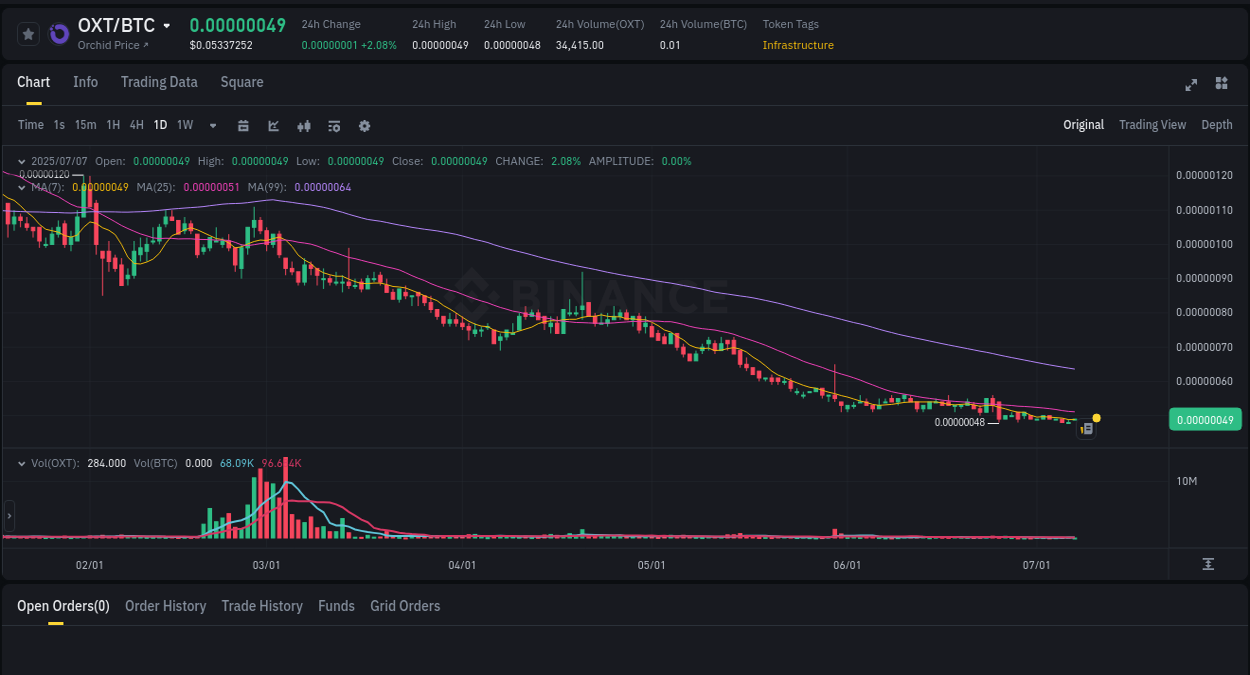Open the grid layout switcher icon
This screenshot has width=1250, height=675.
click(x=1221, y=84)
